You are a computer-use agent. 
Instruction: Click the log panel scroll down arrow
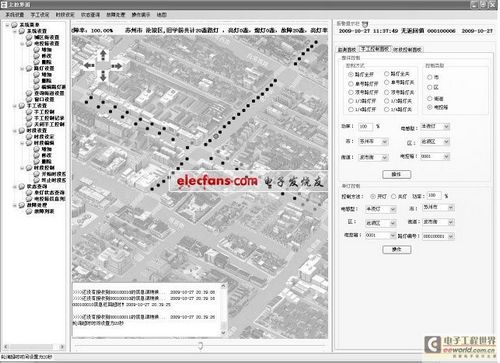[223, 332]
